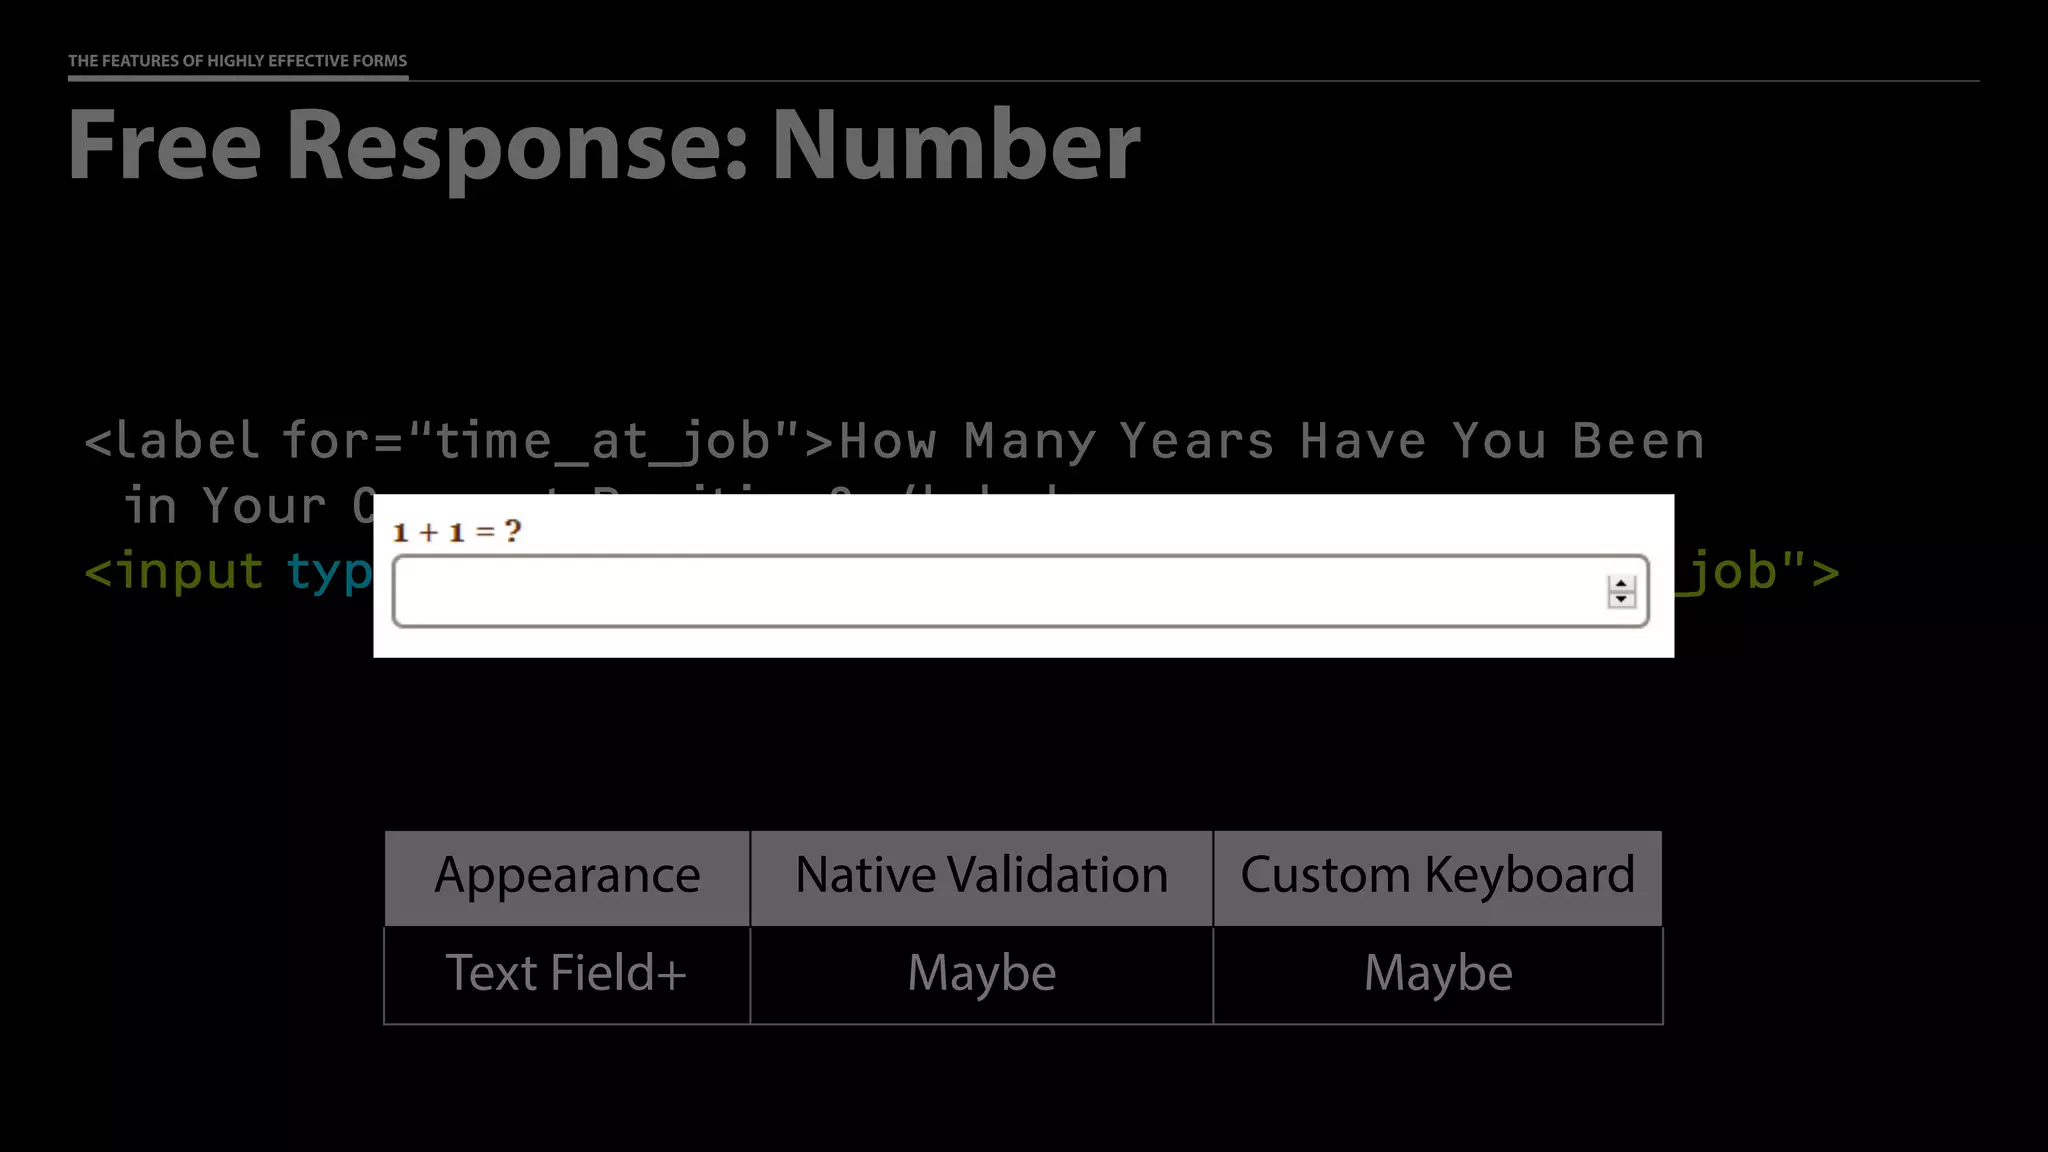Screen dimensions: 2048x1152
Task: Click the 'Maybe' cell under Native Validation
Action: 981,975
